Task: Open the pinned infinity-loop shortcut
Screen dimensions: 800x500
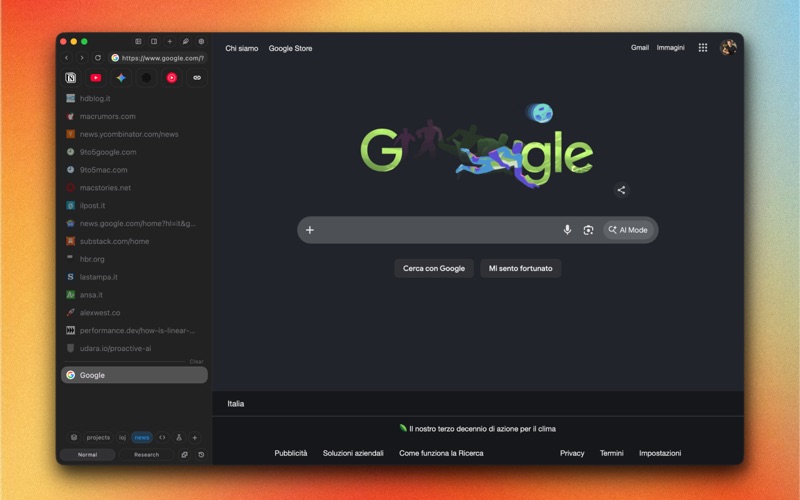Action: [x=197, y=78]
